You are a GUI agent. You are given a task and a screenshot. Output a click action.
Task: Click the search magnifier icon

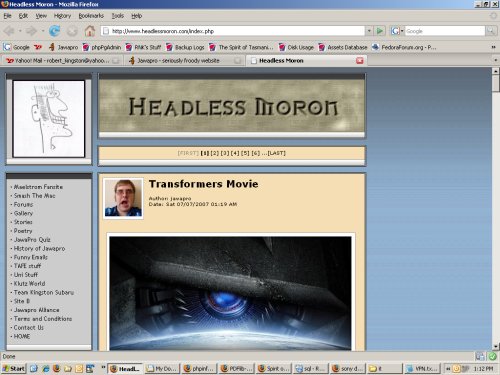pyautogui.click(x=490, y=31)
